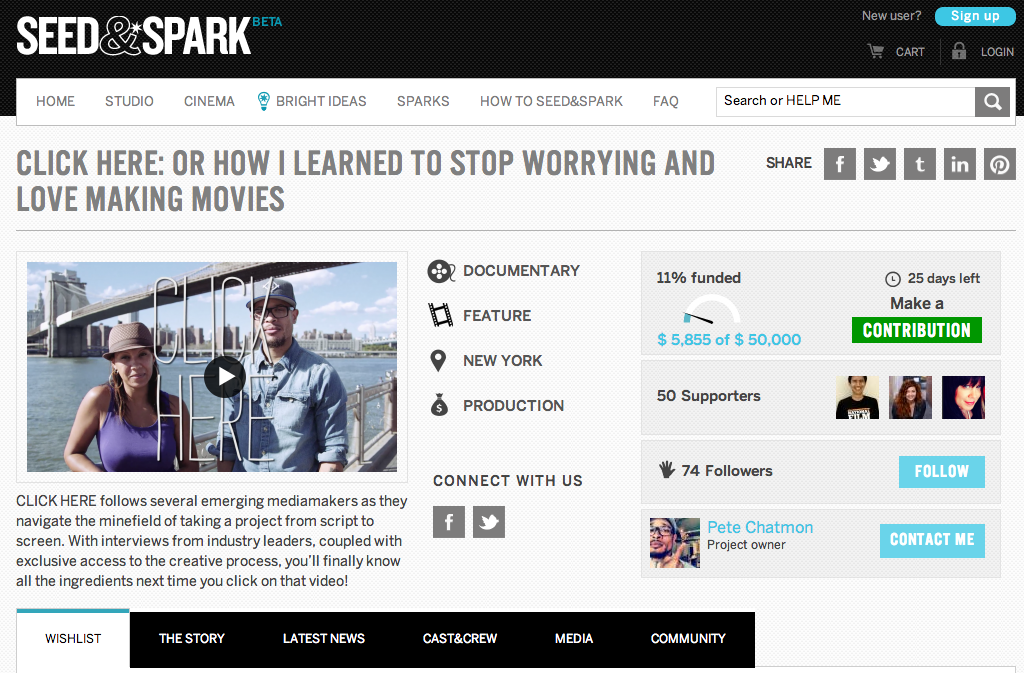View first supporter's avatar
This screenshot has width=1024, height=673.
tap(857, 398)
